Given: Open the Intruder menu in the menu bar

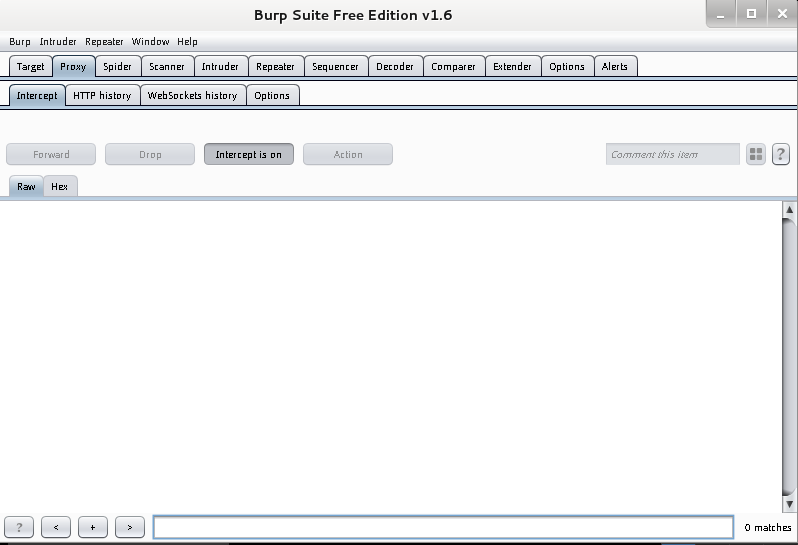Looking at the screenshot, I should click(58, 42).
